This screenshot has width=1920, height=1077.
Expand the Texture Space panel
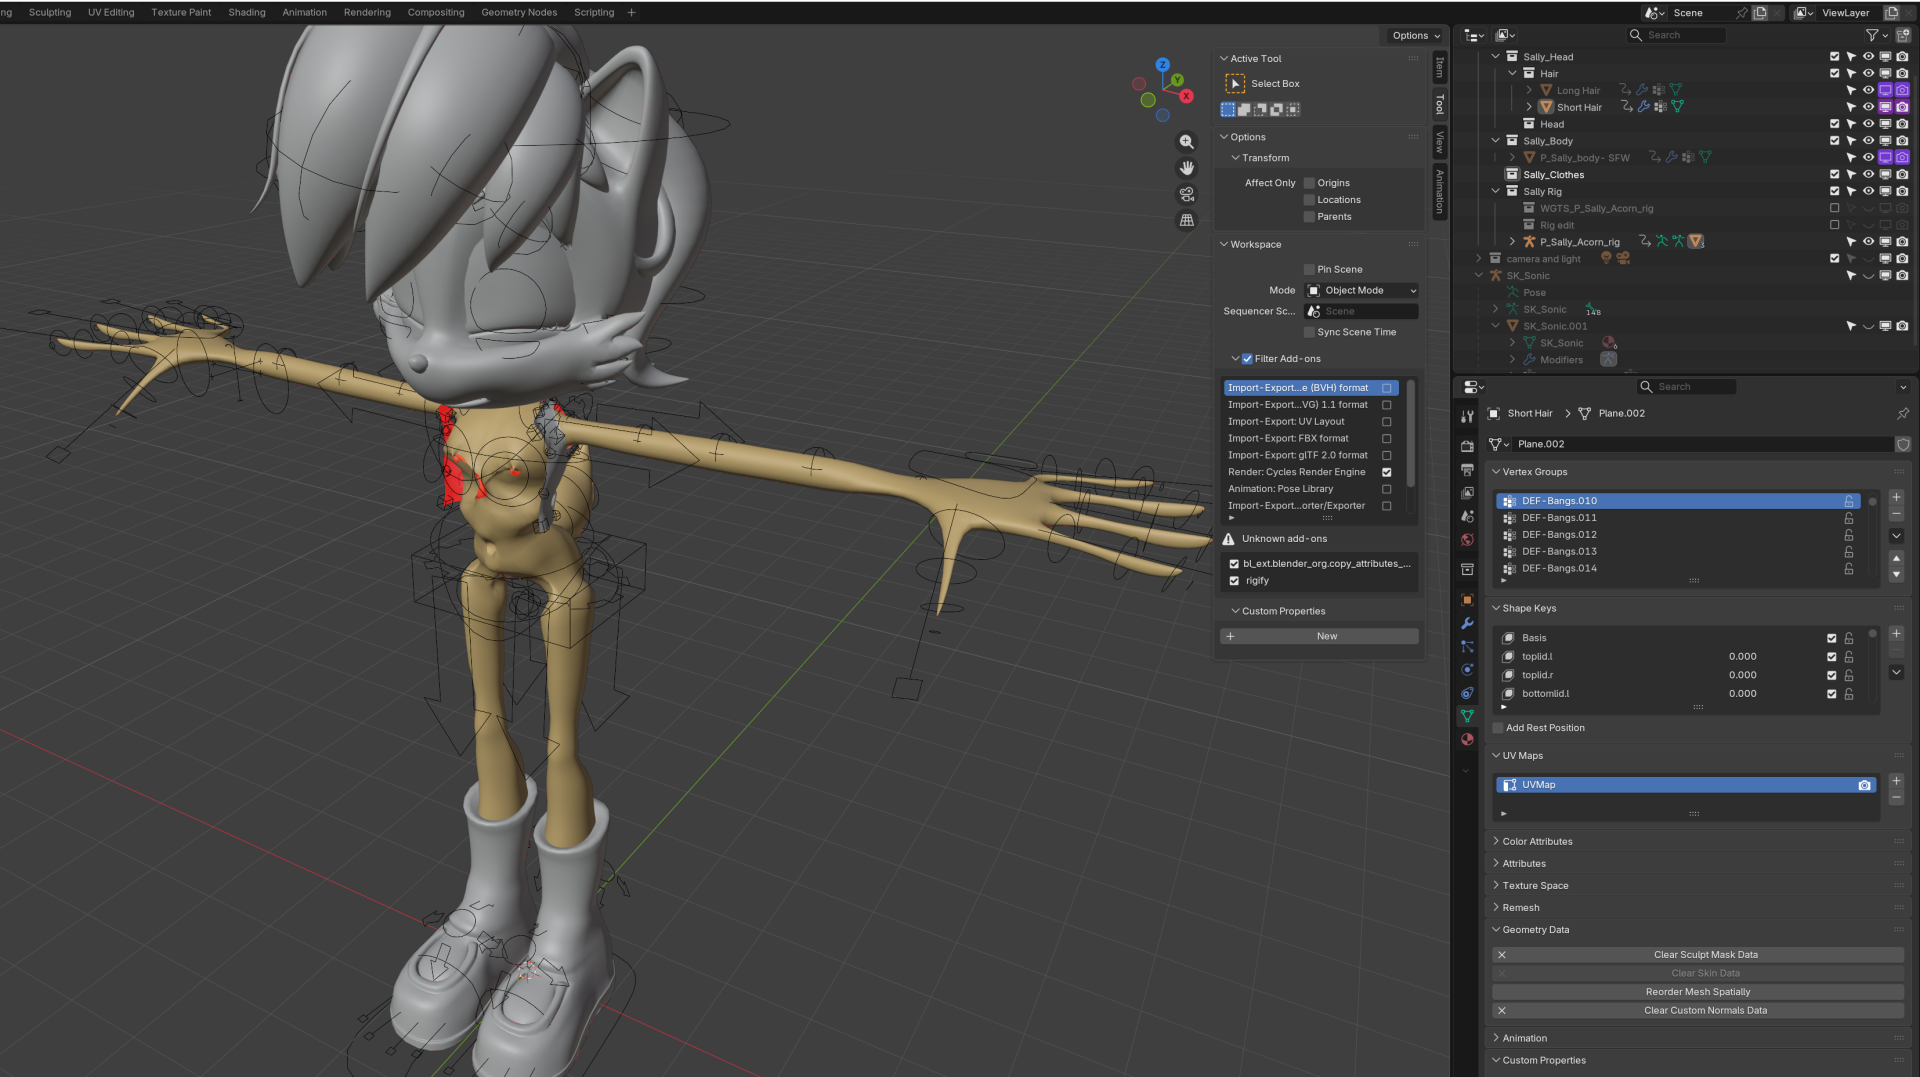(1497, 886)
